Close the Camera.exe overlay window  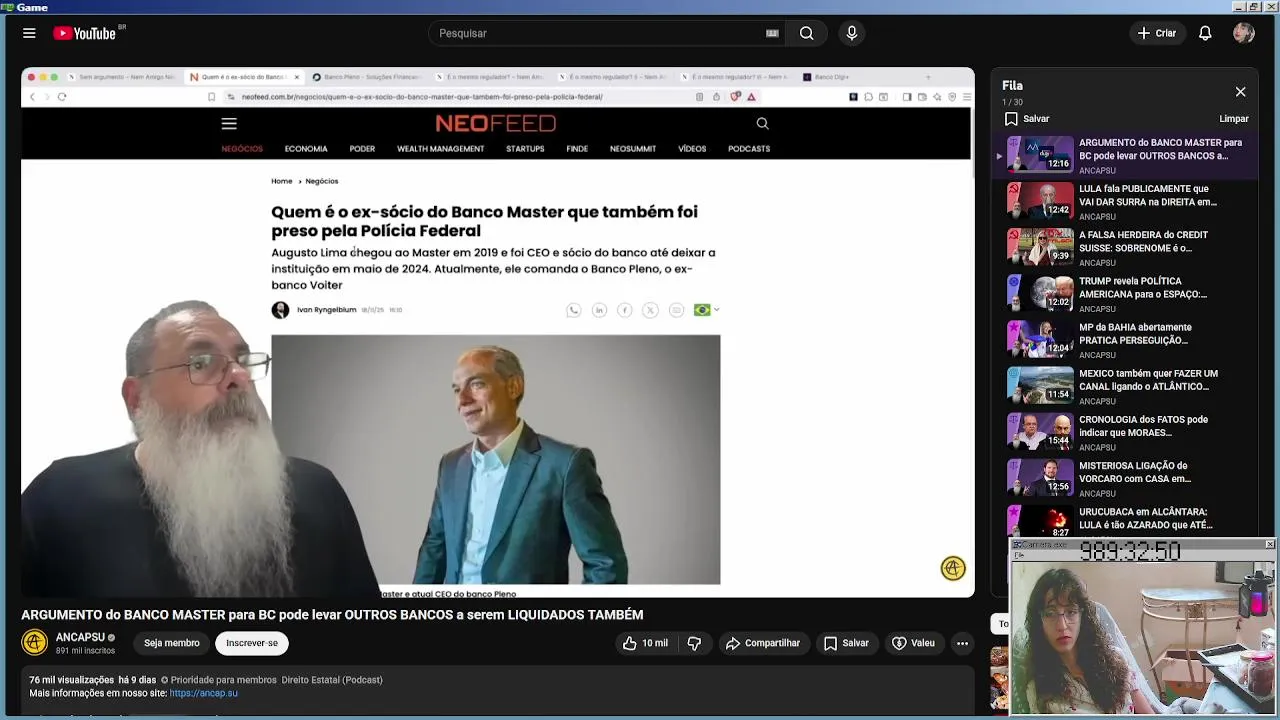(x=1269, y=544)
